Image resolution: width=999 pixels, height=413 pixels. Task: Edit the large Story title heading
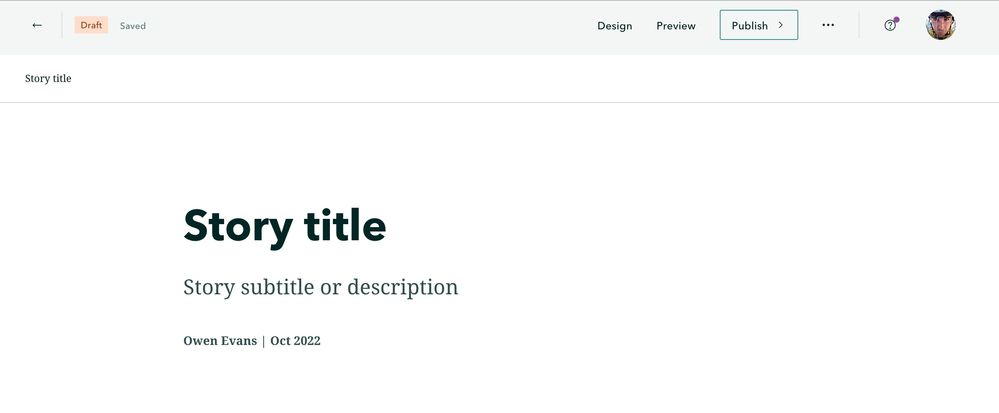(x=285, y=225)
